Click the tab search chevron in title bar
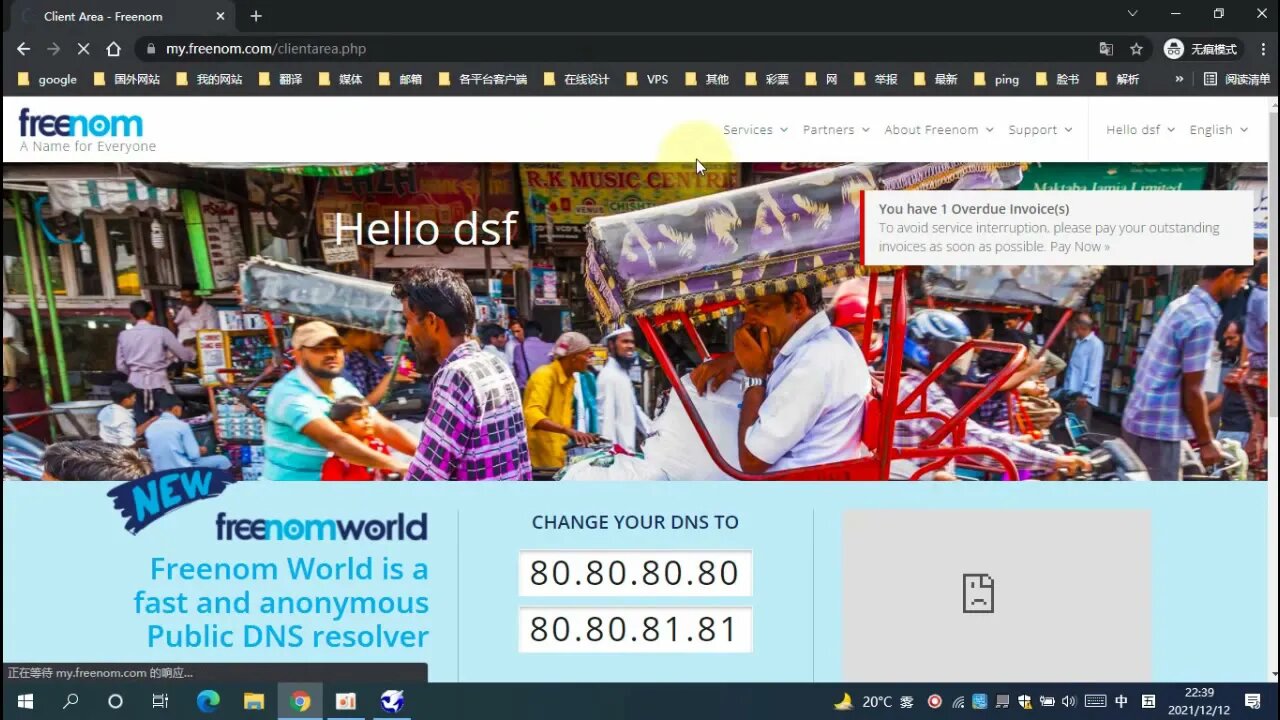This screenshot has height=720, width=1280. tap(1132, 14)
